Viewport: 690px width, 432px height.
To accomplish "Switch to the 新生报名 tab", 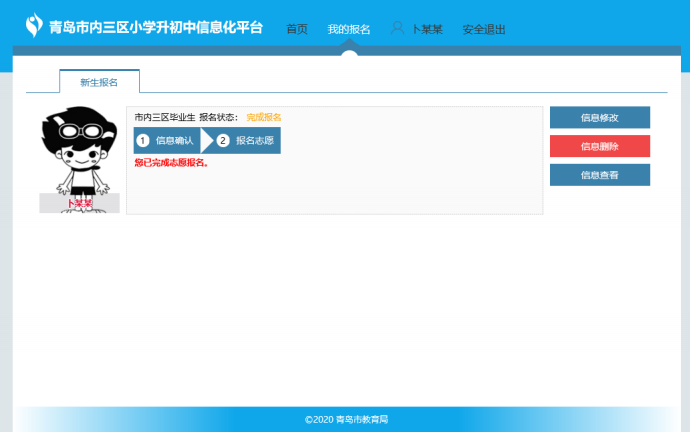I will pyautogui.click(x=99, y=82).
